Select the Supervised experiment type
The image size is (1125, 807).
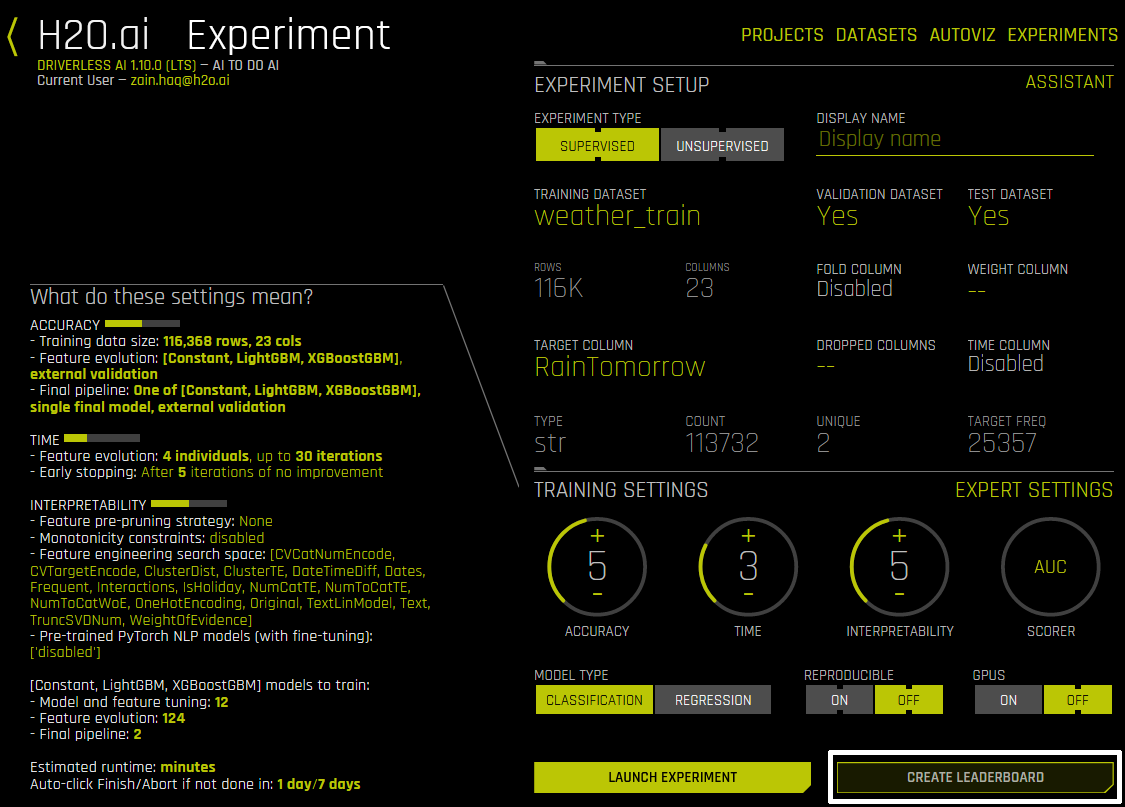(597, 145)
